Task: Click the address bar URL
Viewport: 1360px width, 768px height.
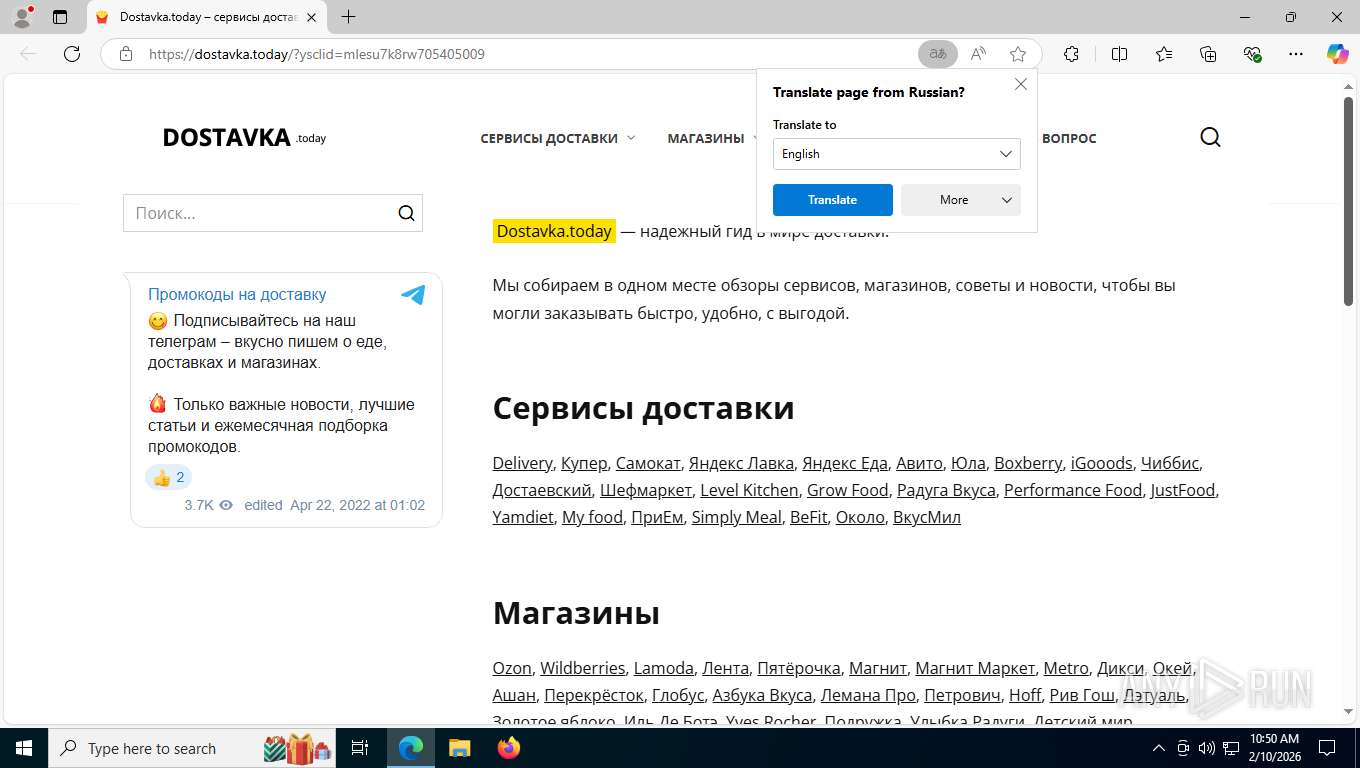Action: [317, 54]
